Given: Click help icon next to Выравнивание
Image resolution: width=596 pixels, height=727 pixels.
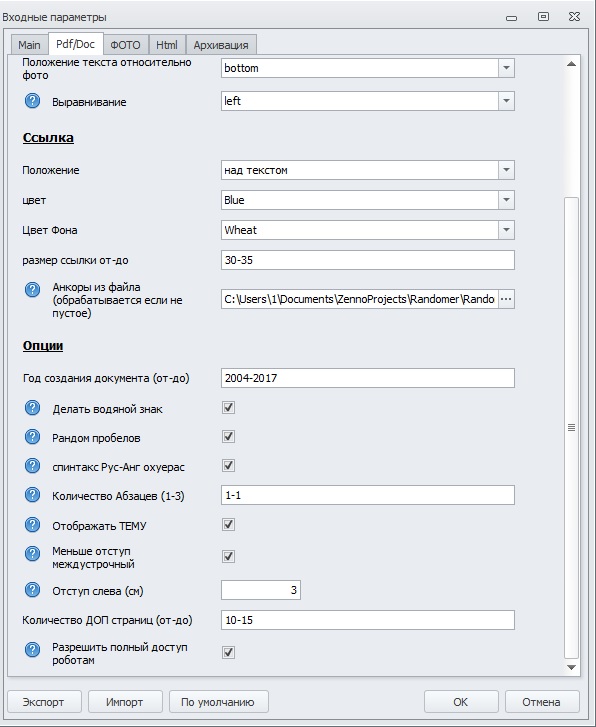Looking at the screenshot, I should [x=32, y=101].
